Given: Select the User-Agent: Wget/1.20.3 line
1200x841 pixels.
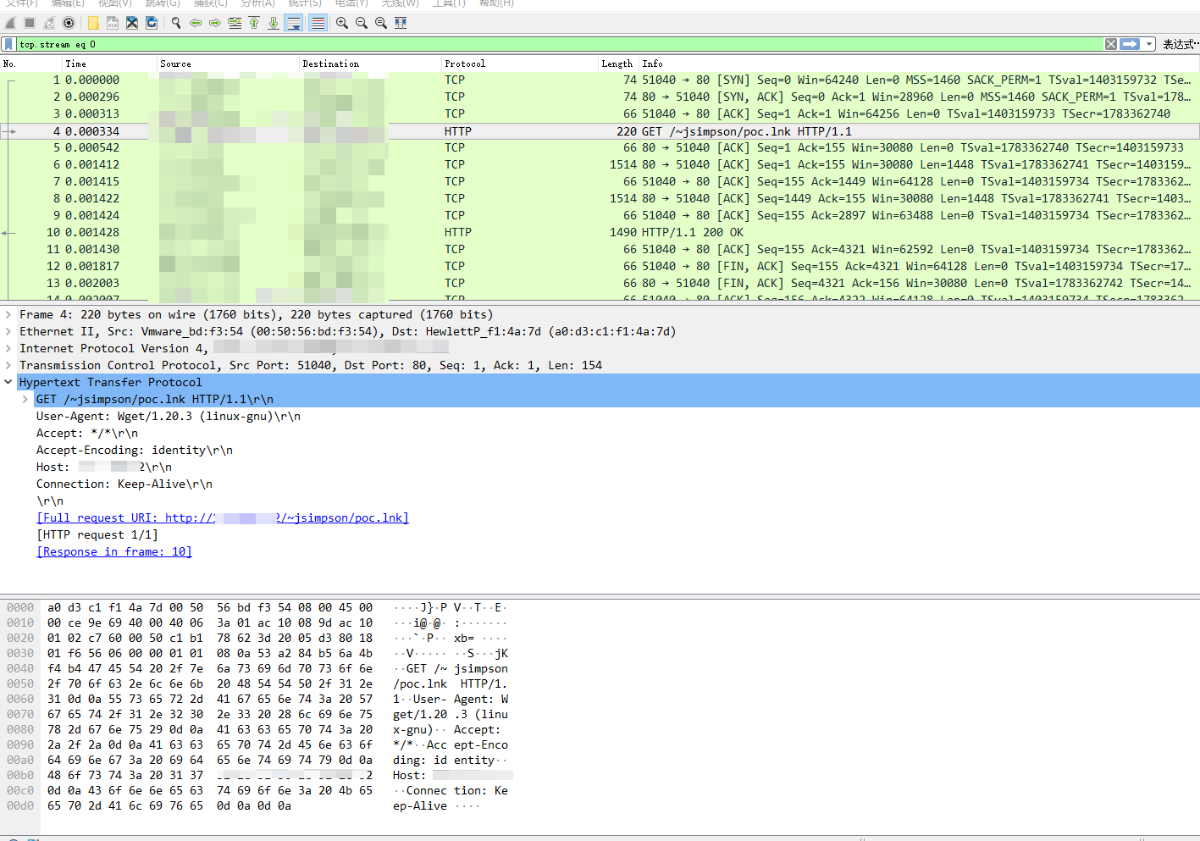Looking at the screenshot, I should tap(168, 416).
